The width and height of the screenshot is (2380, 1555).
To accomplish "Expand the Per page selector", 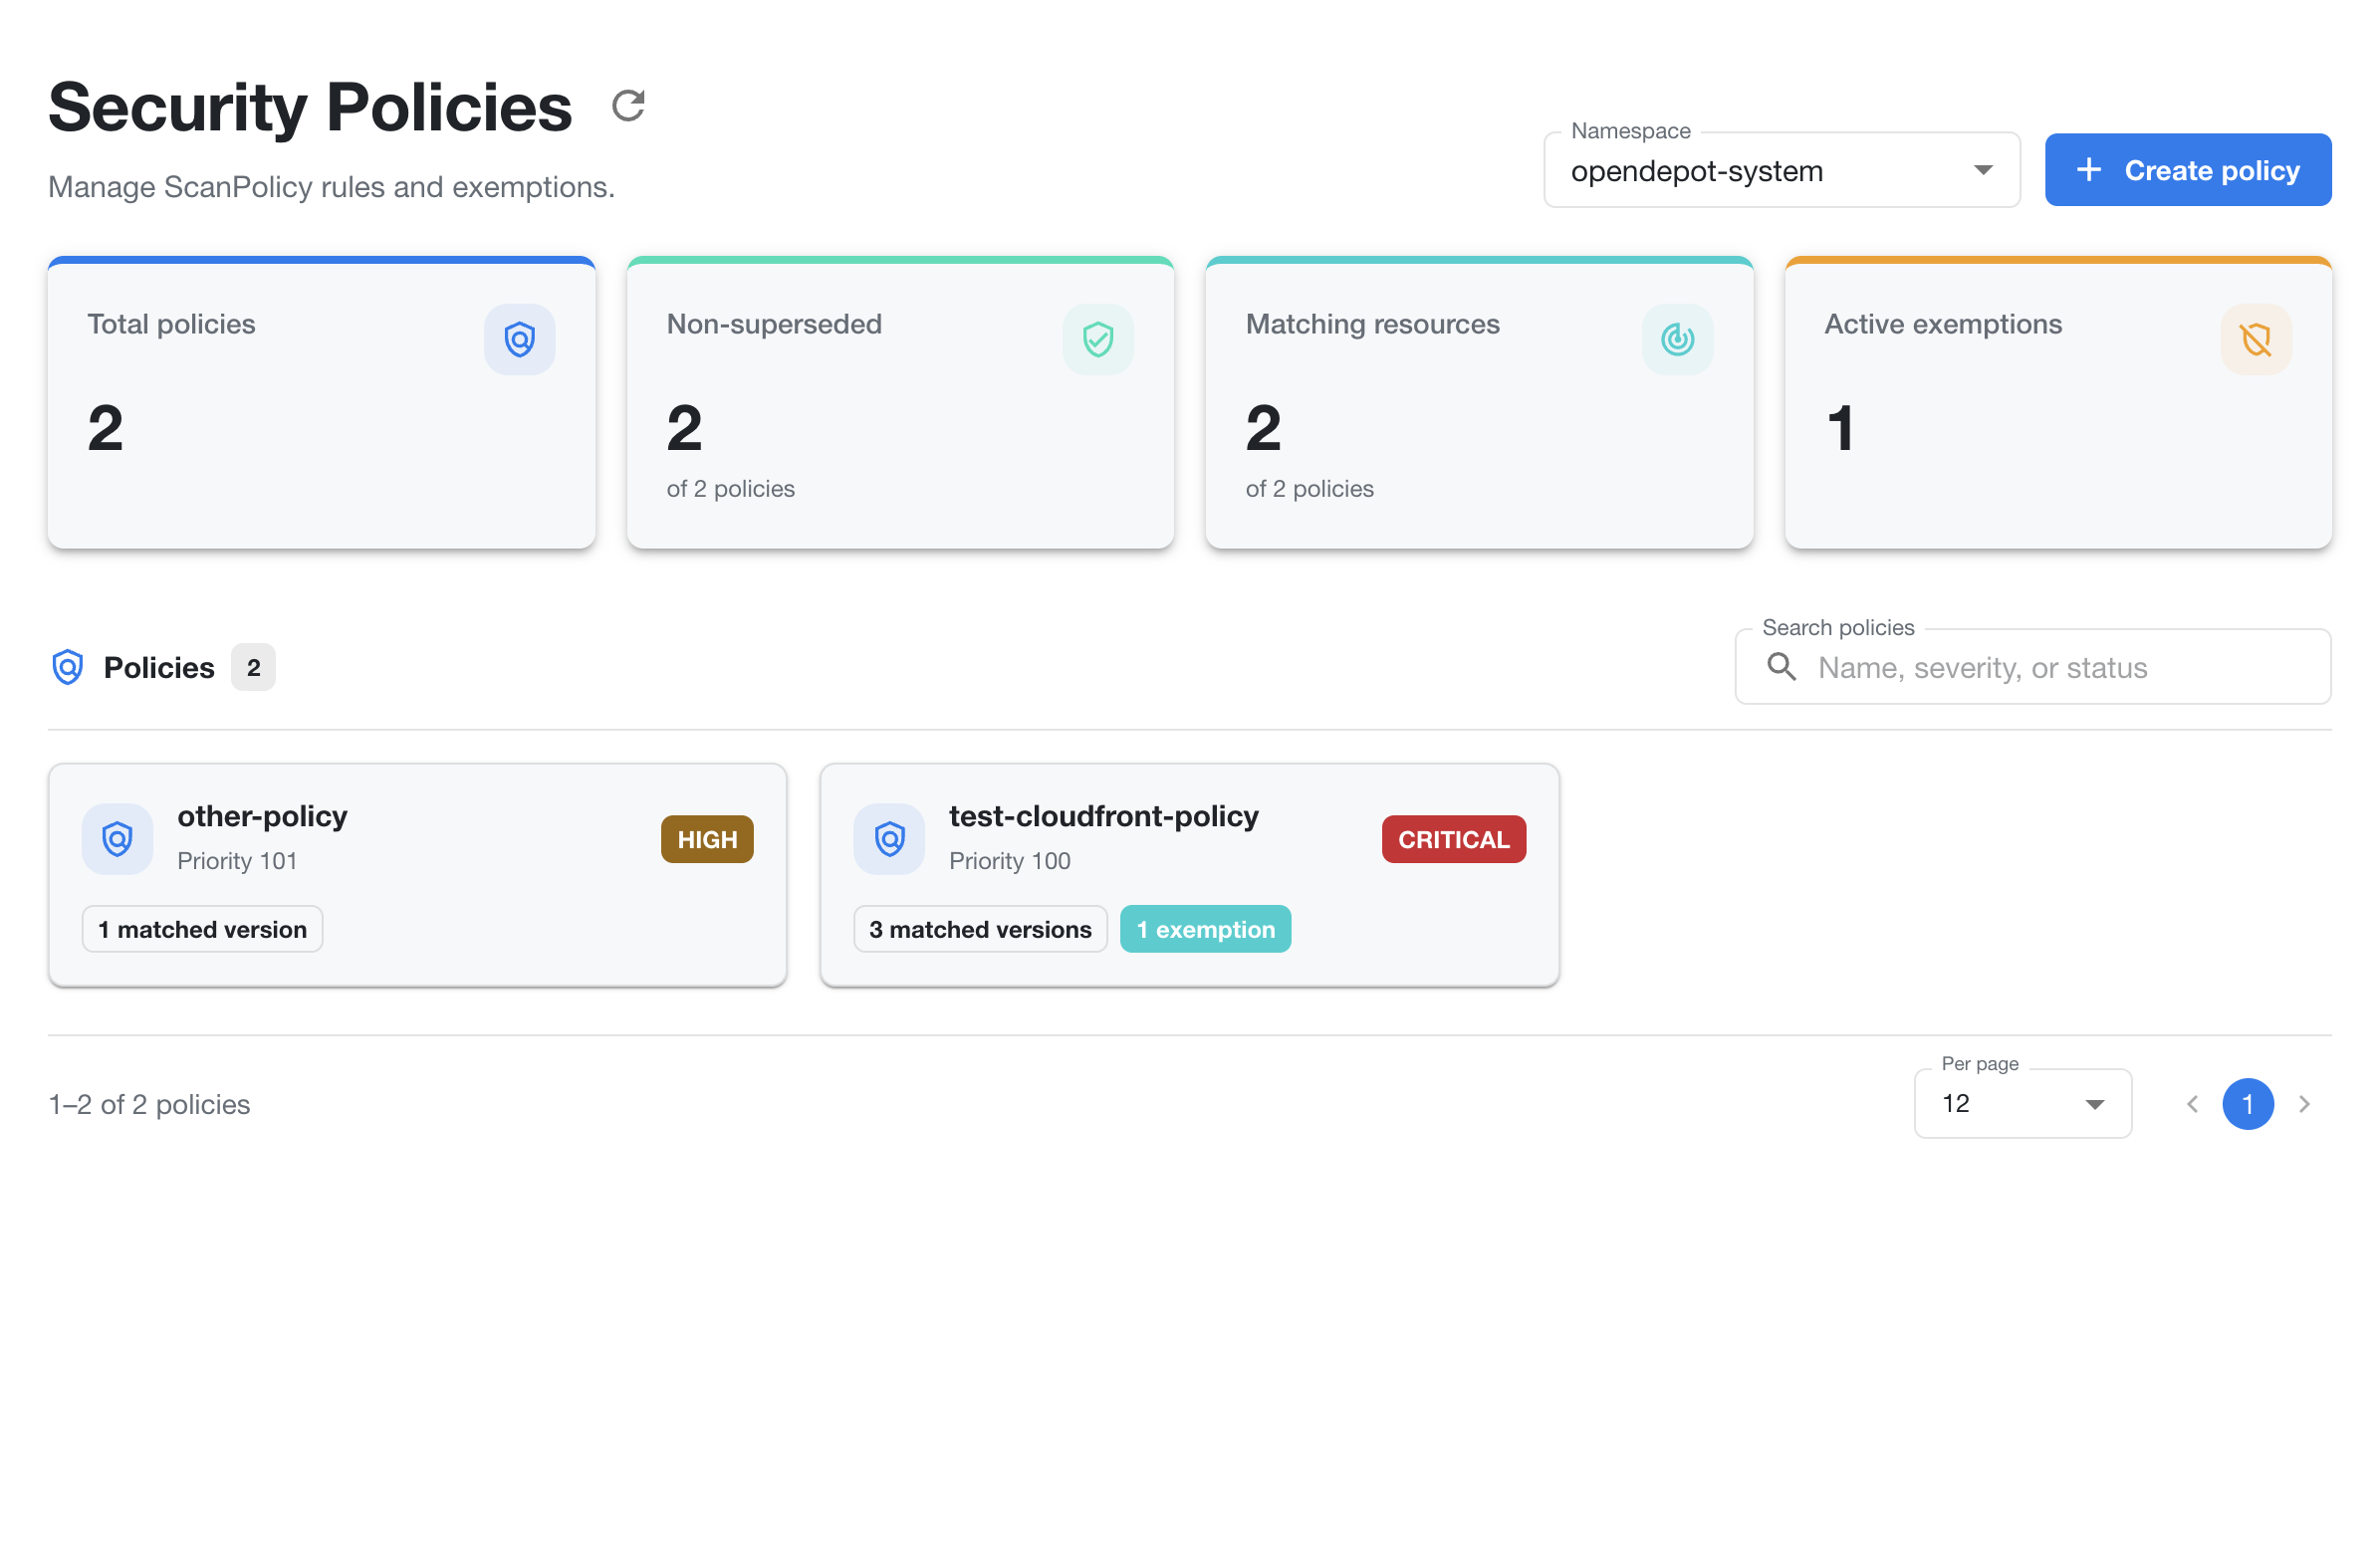I will pos(2023,1104).
